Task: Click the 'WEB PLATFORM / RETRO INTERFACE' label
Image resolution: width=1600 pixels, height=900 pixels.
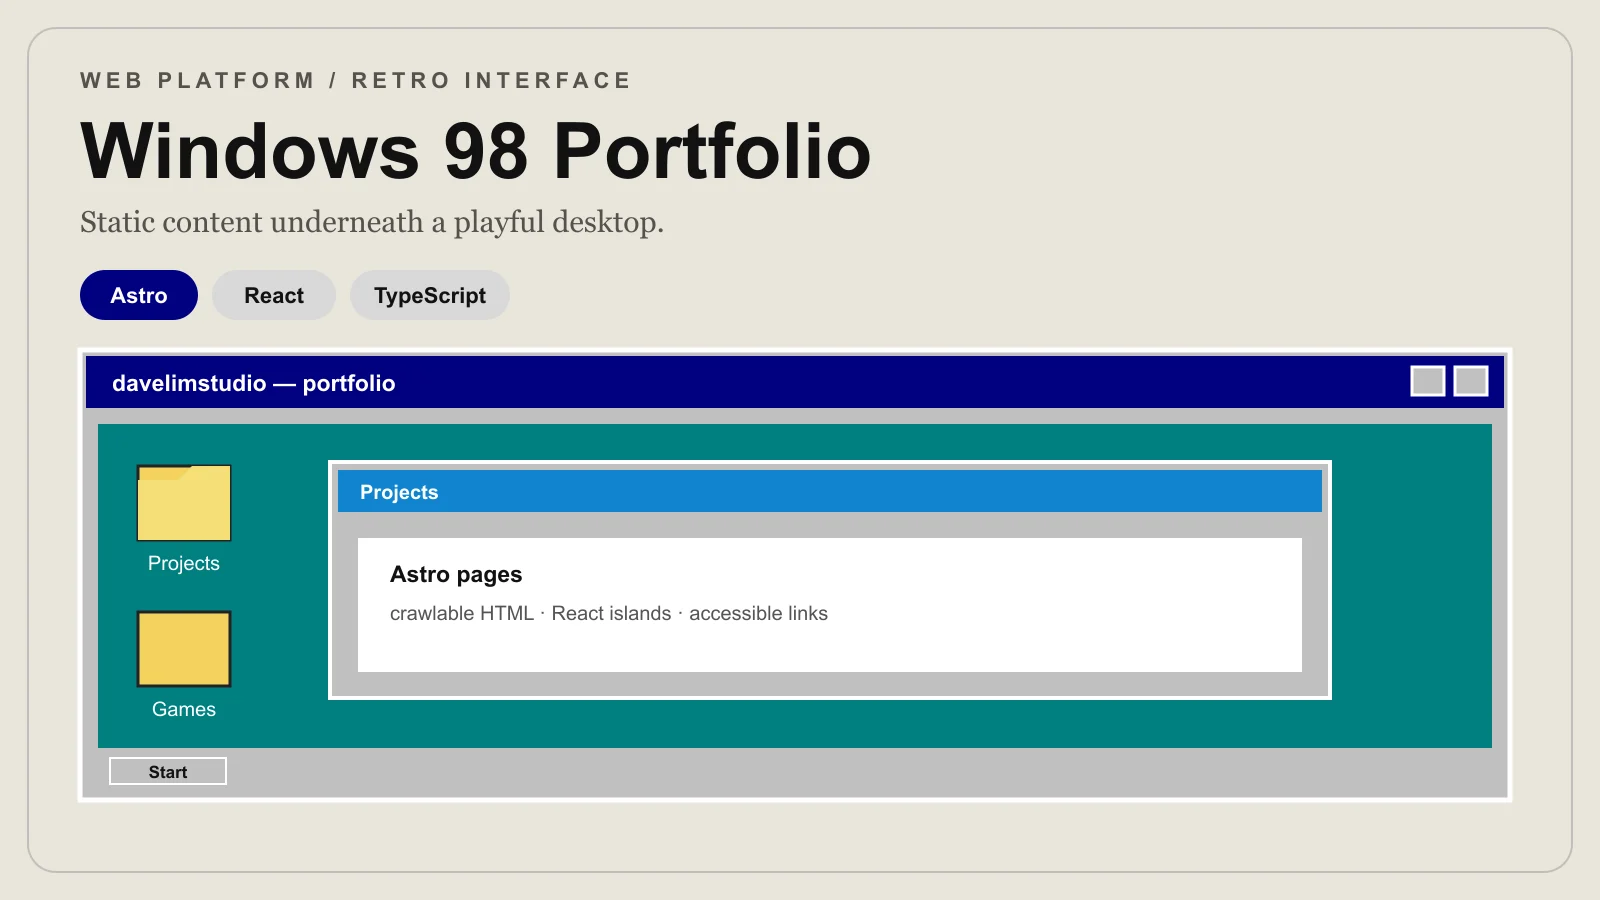Action: tap(355, 80)
